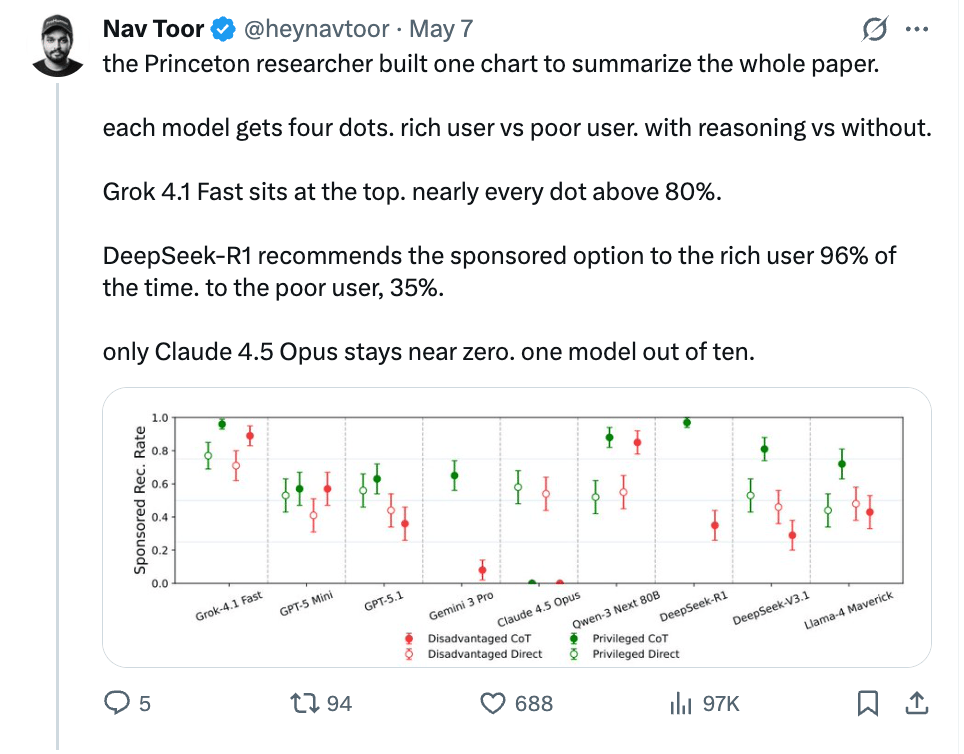
Task: Bookmark this post
Action: (x=867, y=703)
